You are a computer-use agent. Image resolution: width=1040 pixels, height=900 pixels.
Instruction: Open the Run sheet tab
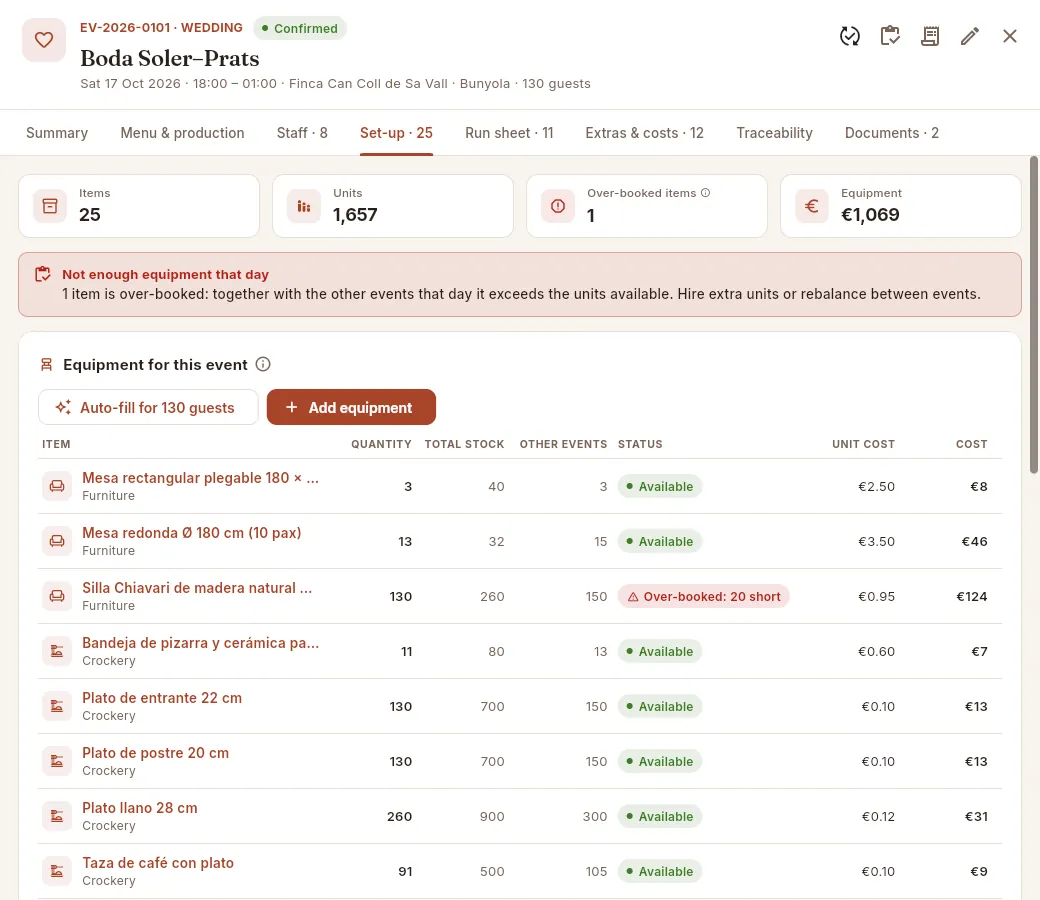[509, 133]
